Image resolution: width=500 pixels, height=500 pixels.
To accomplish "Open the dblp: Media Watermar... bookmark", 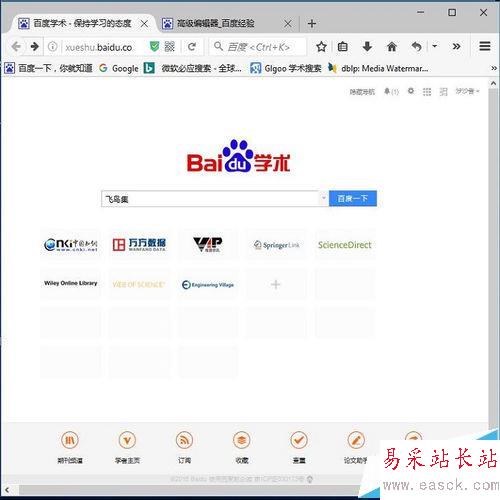I will click(x=378, y=68).
